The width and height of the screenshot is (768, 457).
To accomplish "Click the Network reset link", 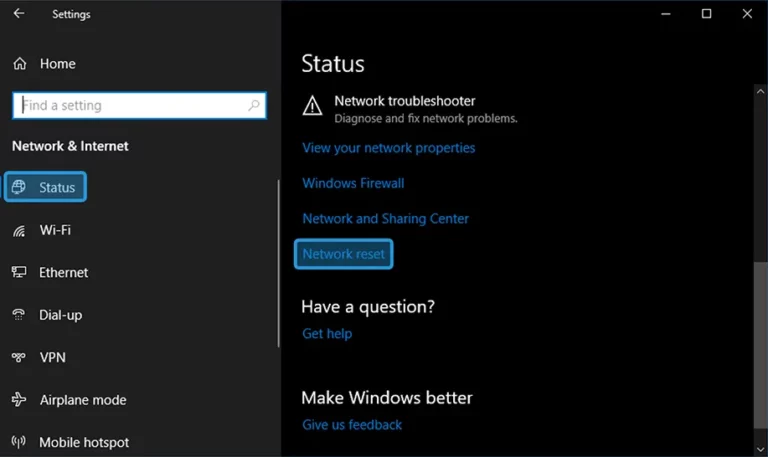I will (x=343, y=254).
